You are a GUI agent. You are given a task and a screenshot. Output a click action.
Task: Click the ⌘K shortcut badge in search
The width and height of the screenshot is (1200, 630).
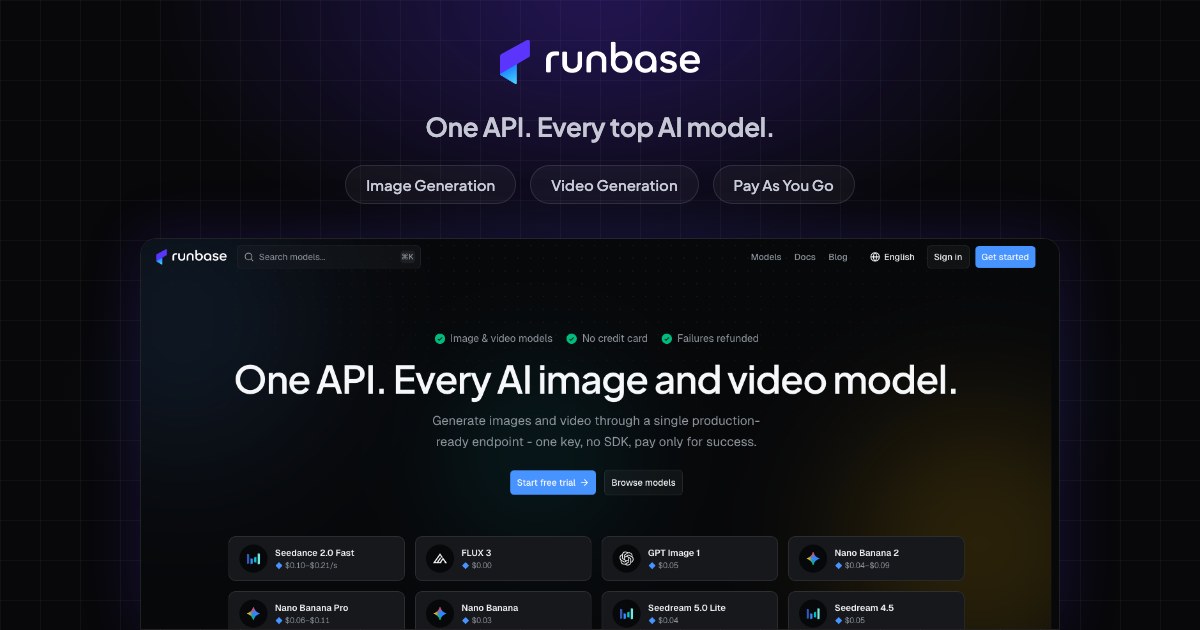point(407,257)
